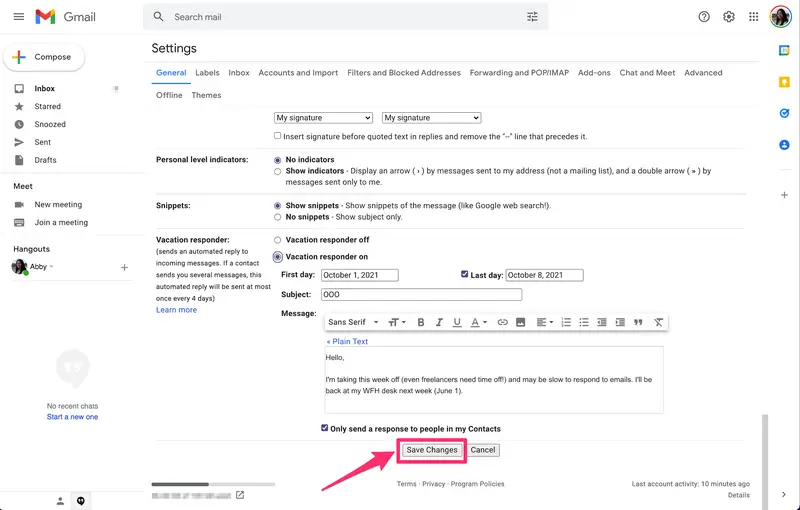Screen dimensions: 800x510
Task: Toggle the Last day checkbox
Action: point(464,274)
